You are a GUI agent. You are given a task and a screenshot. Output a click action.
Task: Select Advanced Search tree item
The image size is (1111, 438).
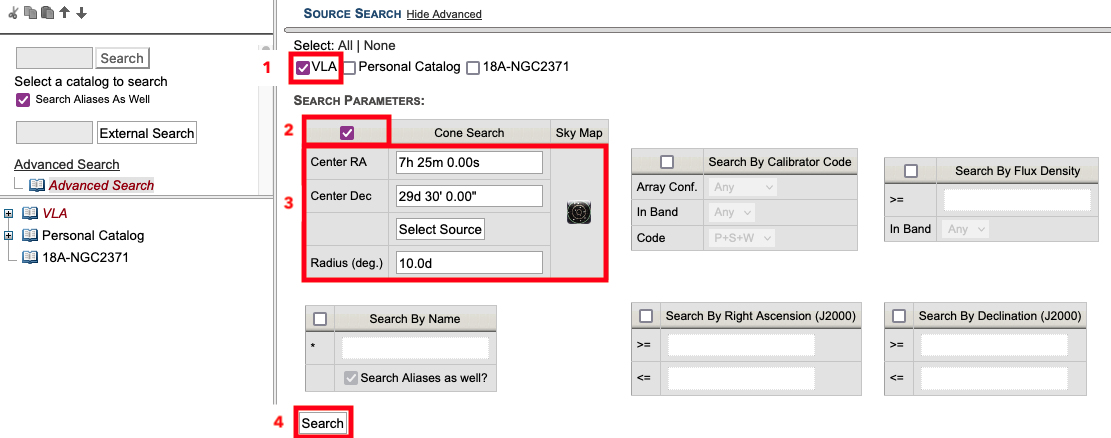click(x=101, y=185)
